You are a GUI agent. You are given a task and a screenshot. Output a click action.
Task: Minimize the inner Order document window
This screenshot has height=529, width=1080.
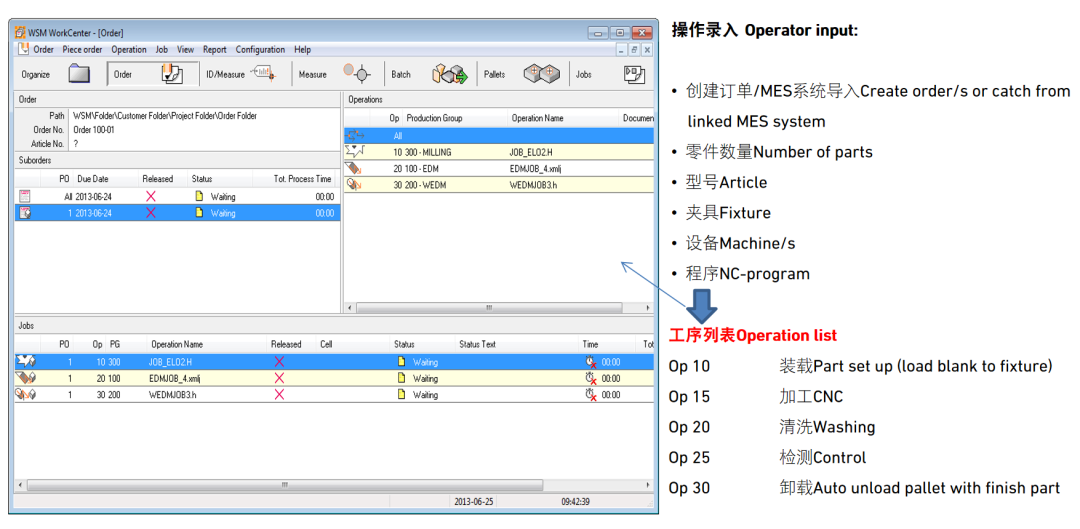coord(622,50)
